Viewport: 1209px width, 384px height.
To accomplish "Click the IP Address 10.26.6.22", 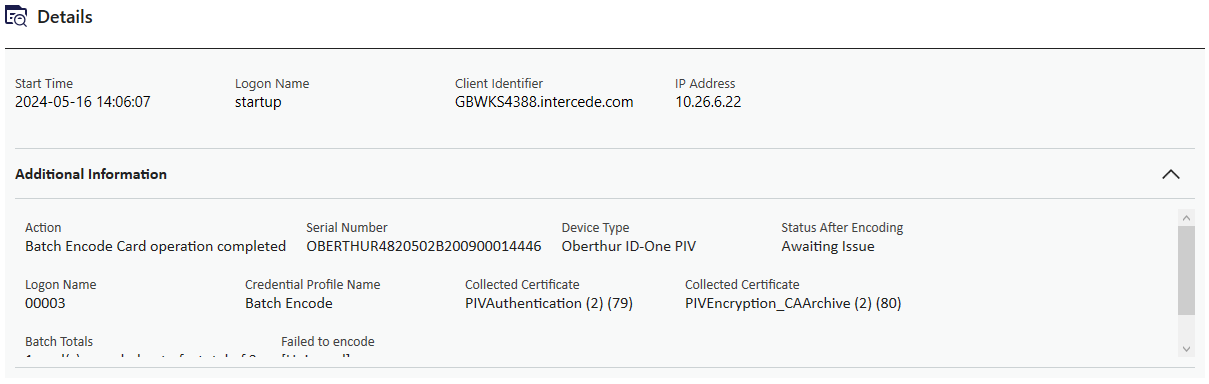I will [708, 102].
